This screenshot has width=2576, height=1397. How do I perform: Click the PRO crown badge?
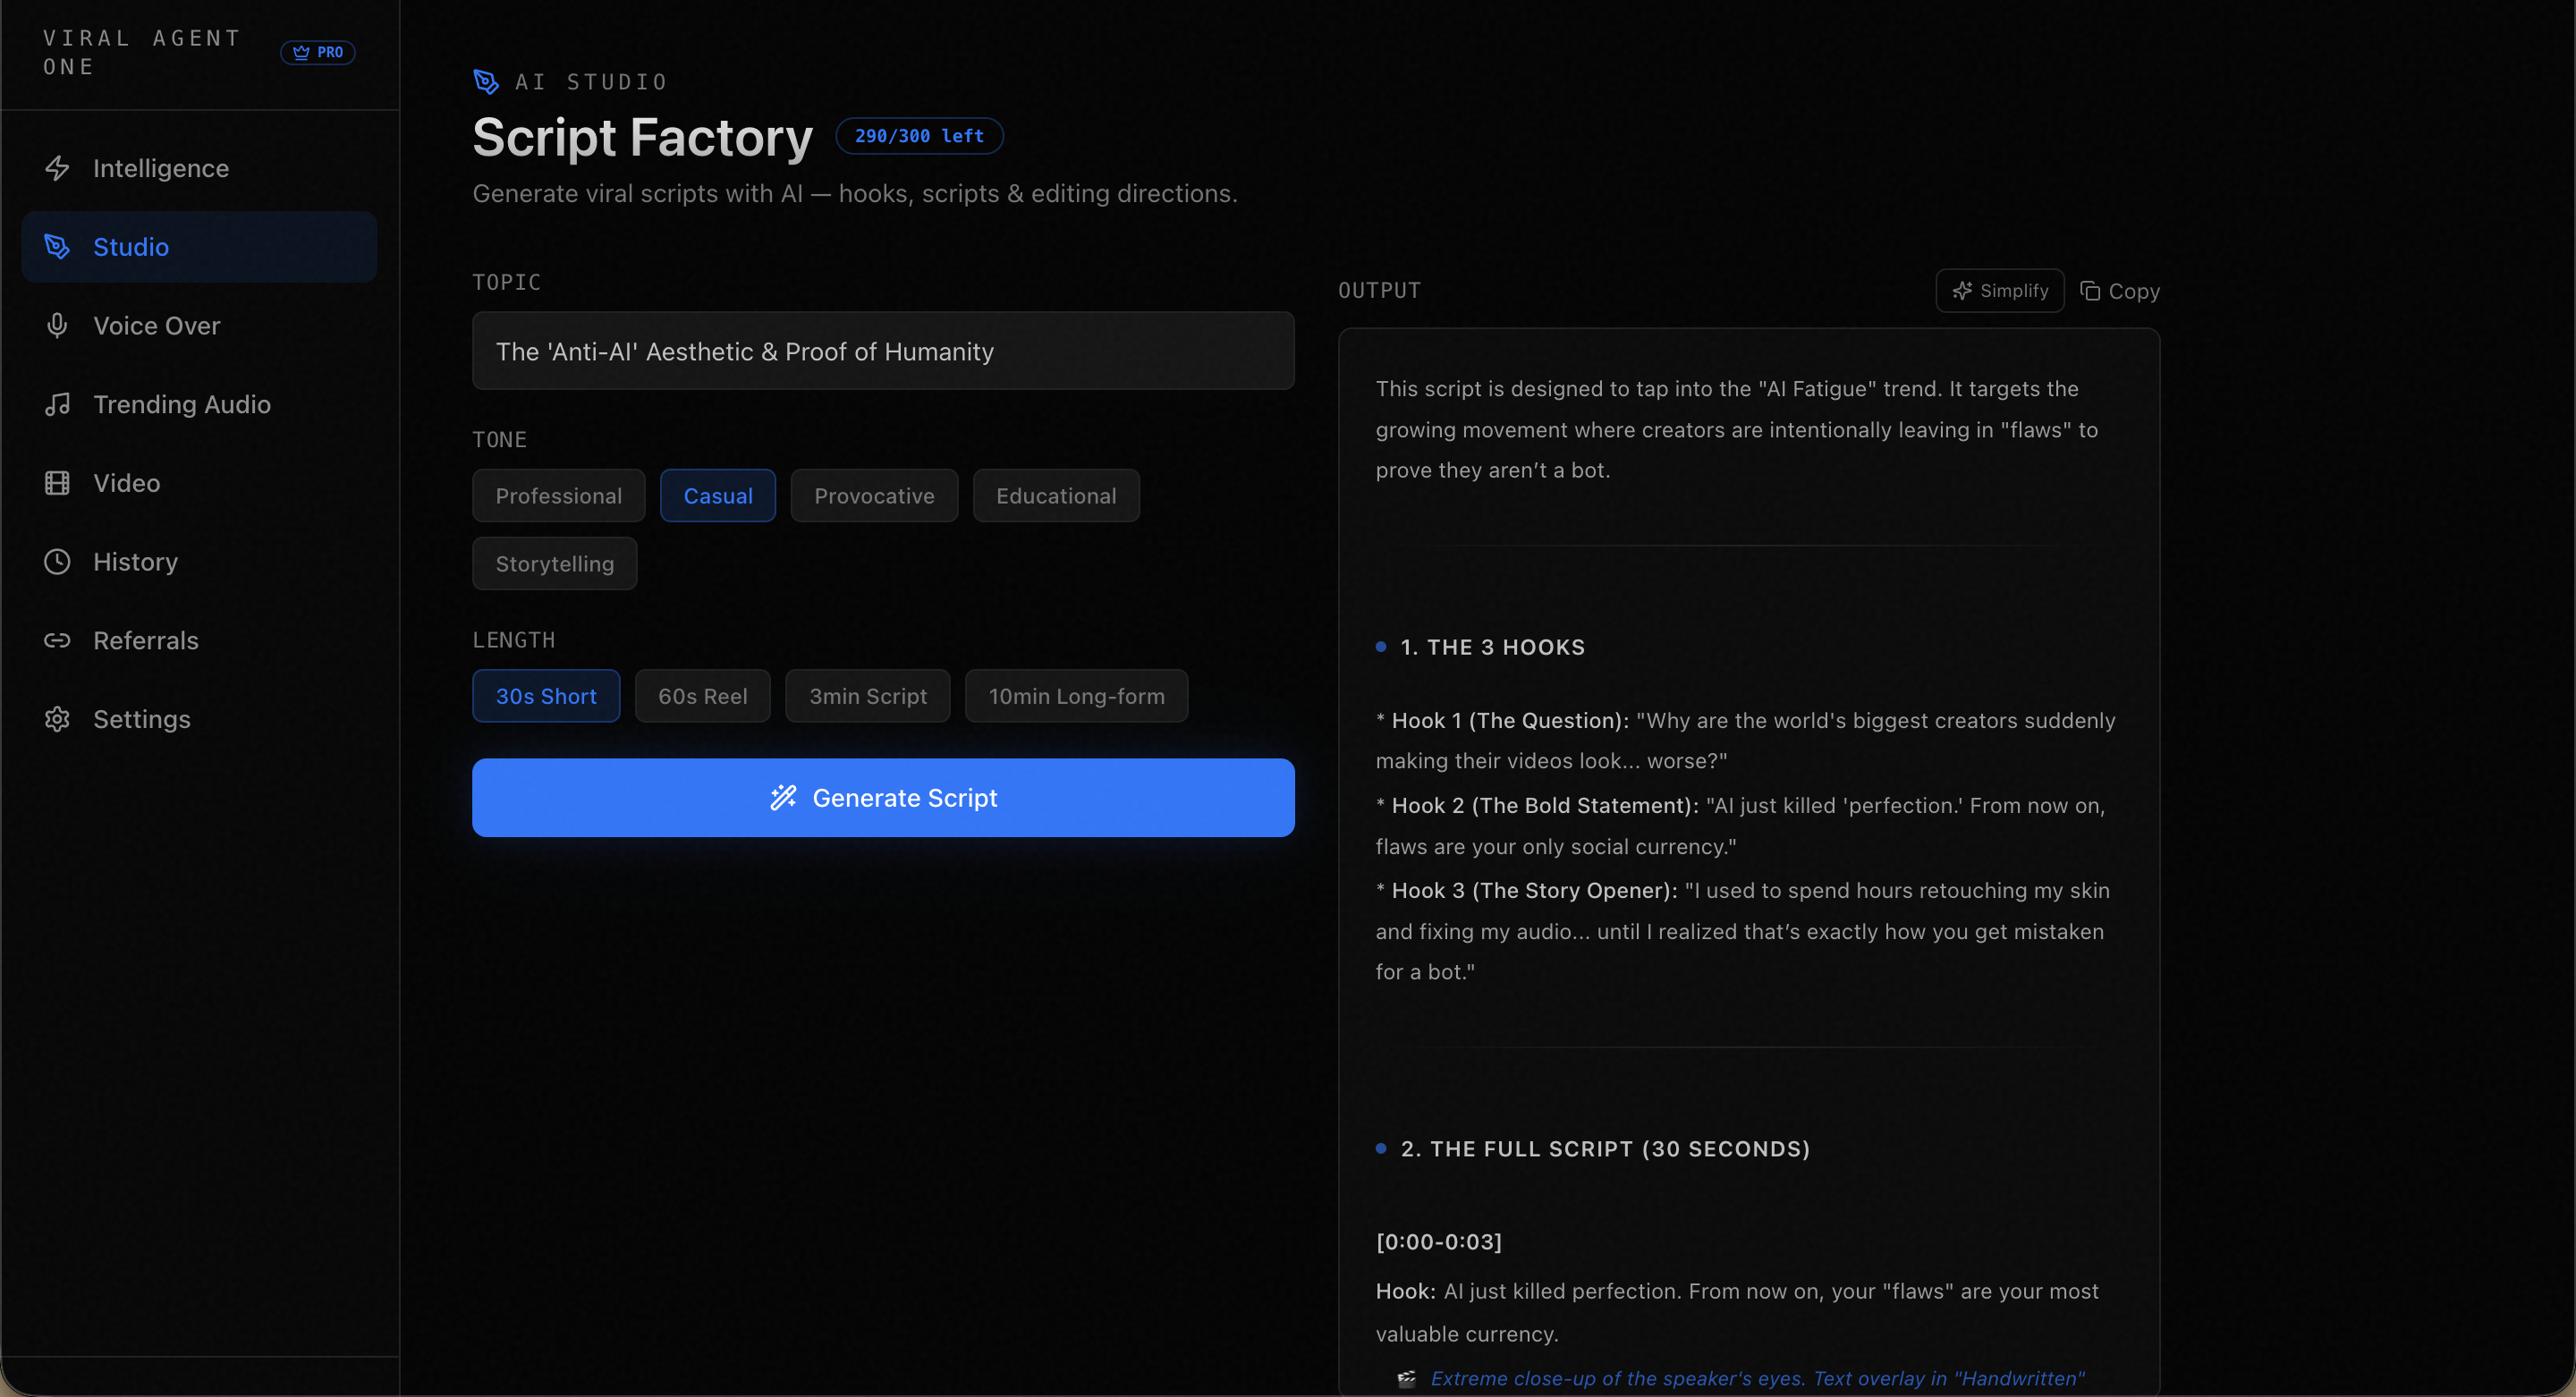318,52
